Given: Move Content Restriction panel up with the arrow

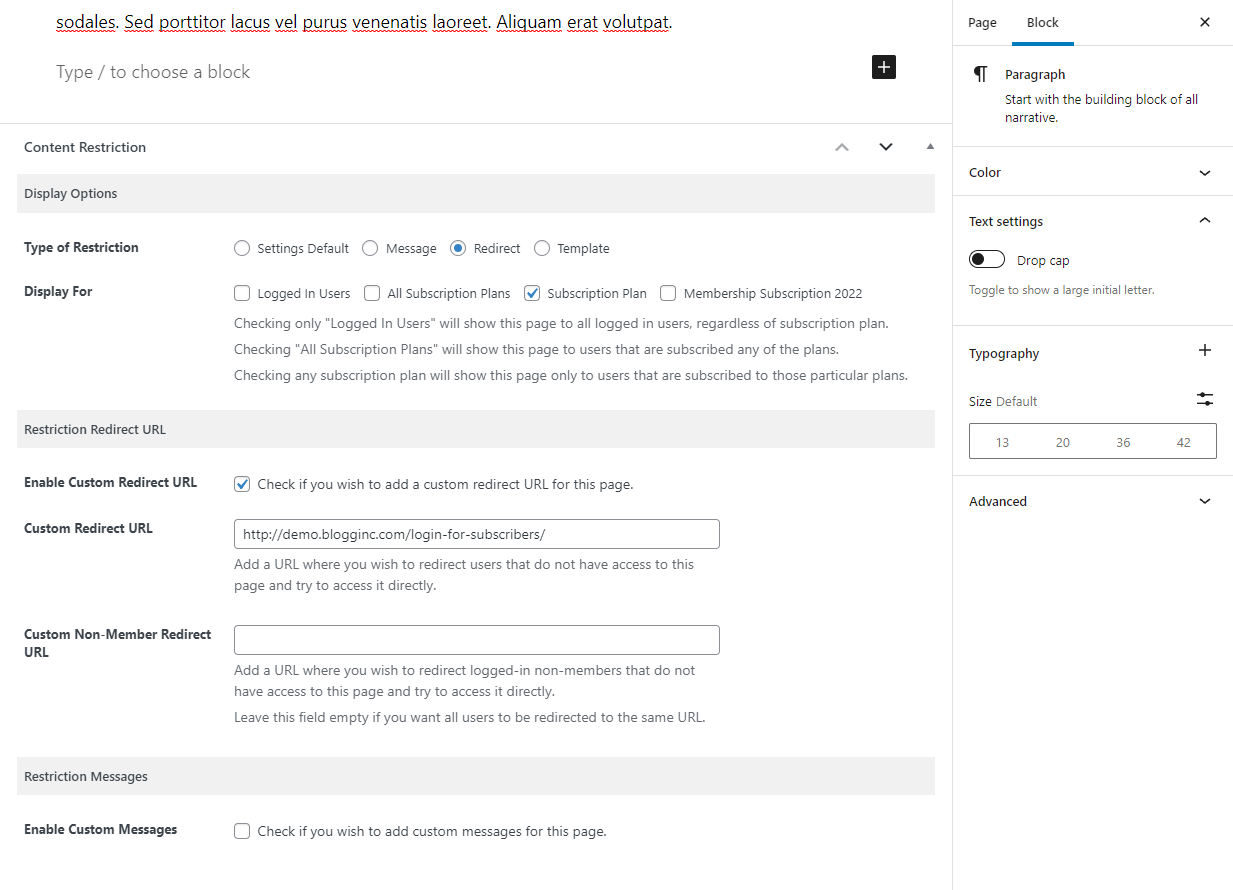Looking at the screenshot, I should point(842,147).
